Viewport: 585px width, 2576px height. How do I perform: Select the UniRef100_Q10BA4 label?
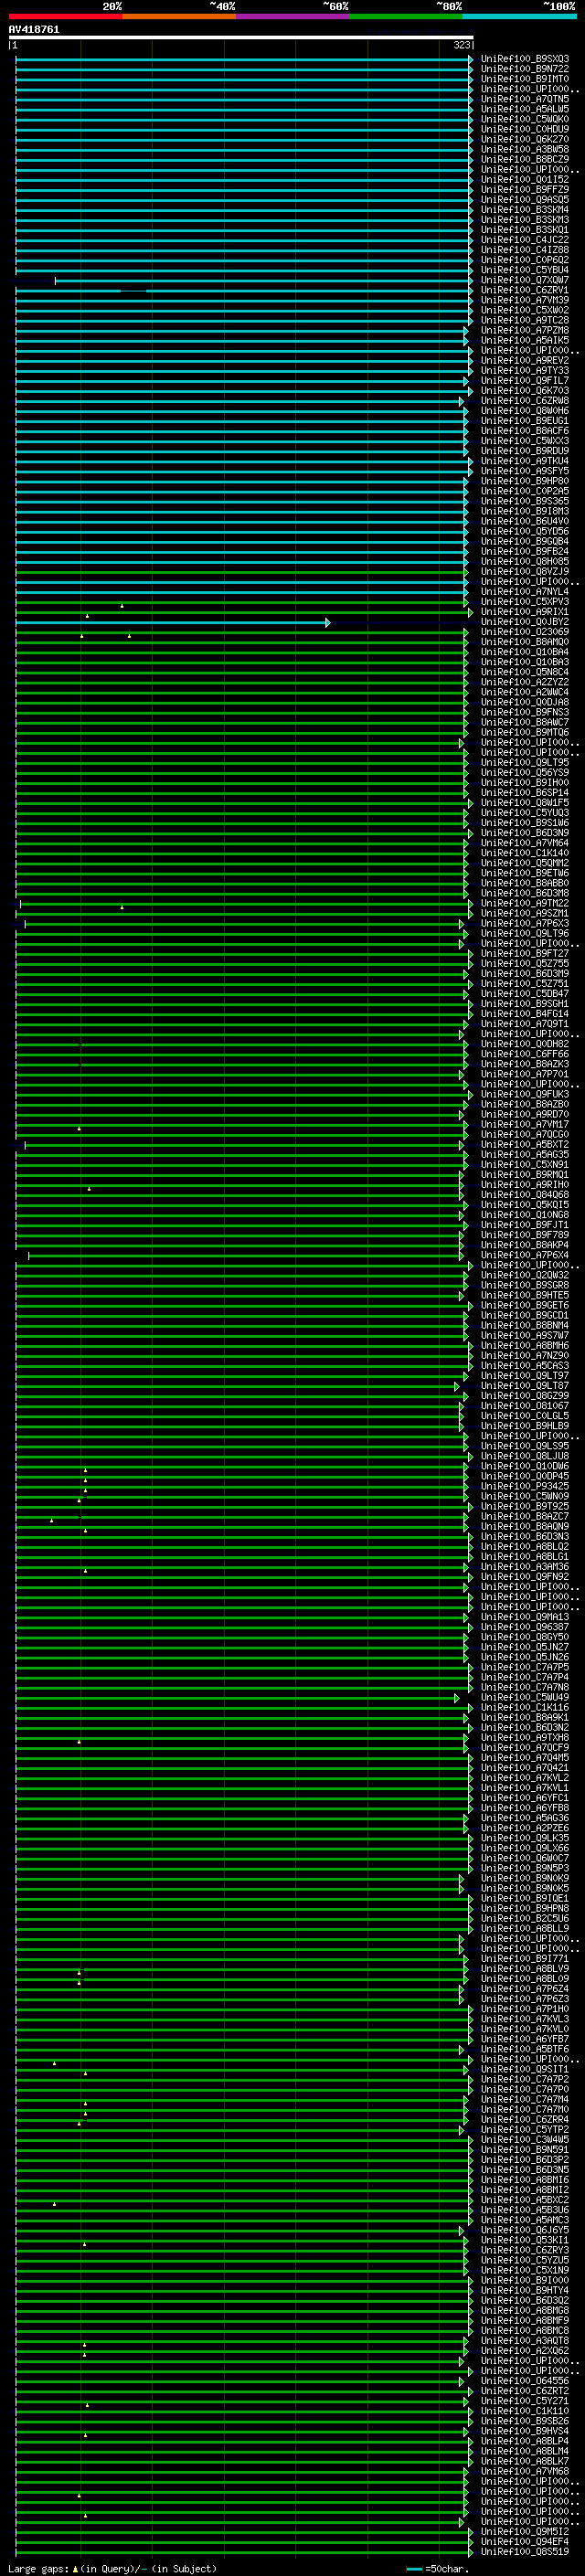525,652
